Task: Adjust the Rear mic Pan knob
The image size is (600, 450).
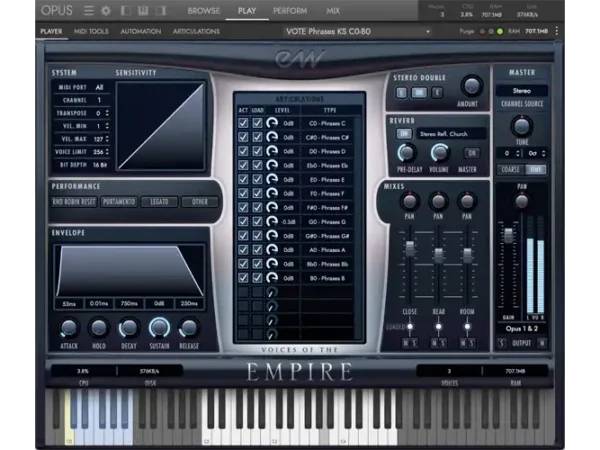Action: click(x=438, y=201)
